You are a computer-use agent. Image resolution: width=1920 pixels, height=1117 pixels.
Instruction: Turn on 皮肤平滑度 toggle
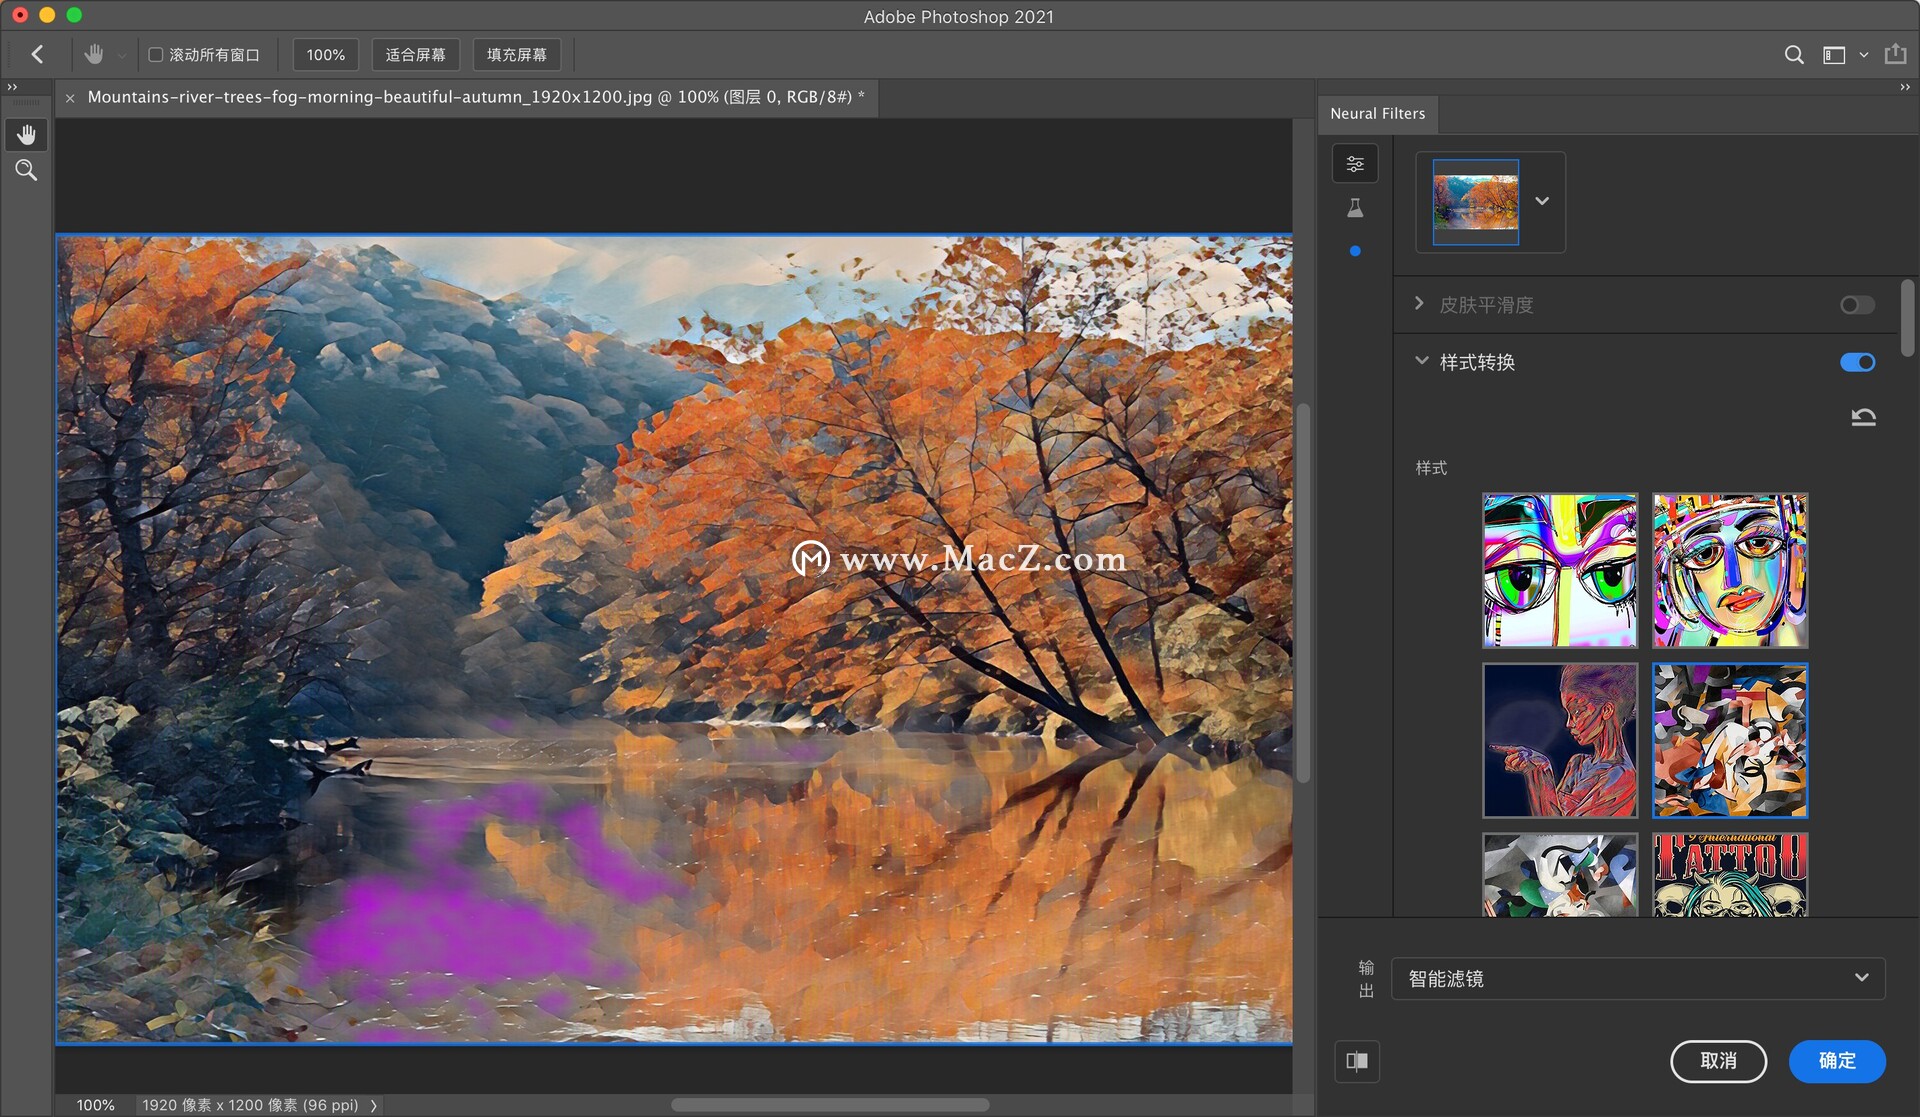[1857, 305]
